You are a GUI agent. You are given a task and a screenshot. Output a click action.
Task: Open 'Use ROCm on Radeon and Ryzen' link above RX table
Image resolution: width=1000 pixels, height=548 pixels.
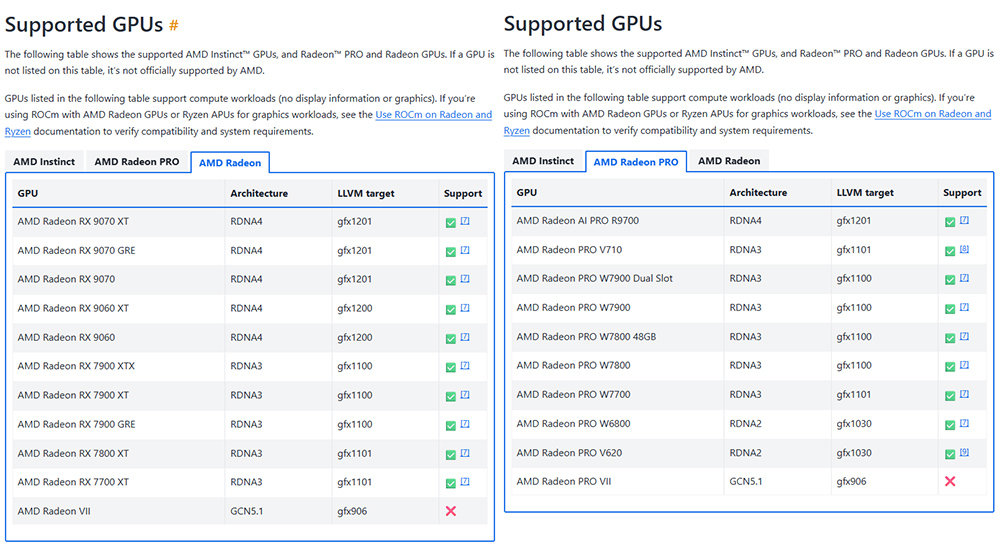click(433, 115)
